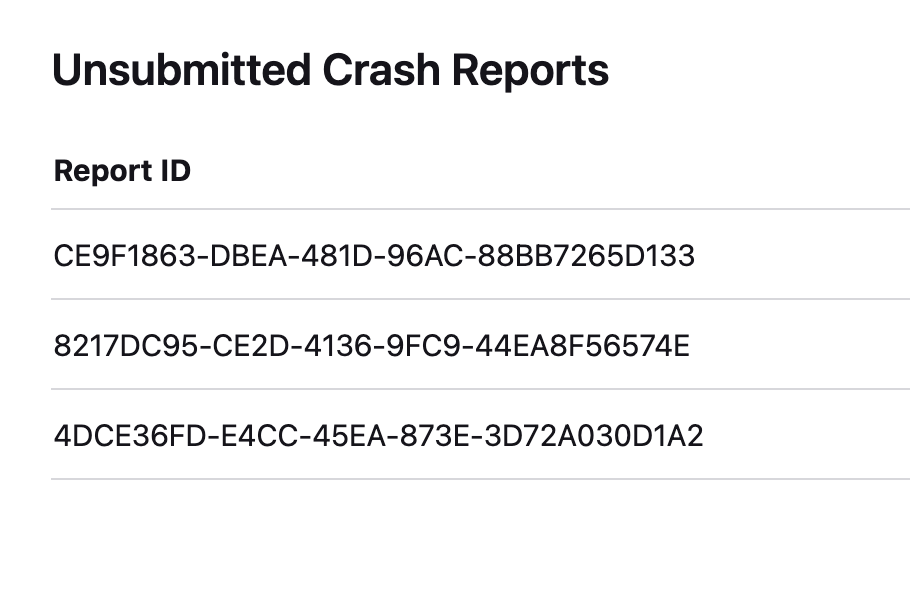Click the DBEA segment in first row
This screenshot has width=910, height=596.
(x=248, y=256)
